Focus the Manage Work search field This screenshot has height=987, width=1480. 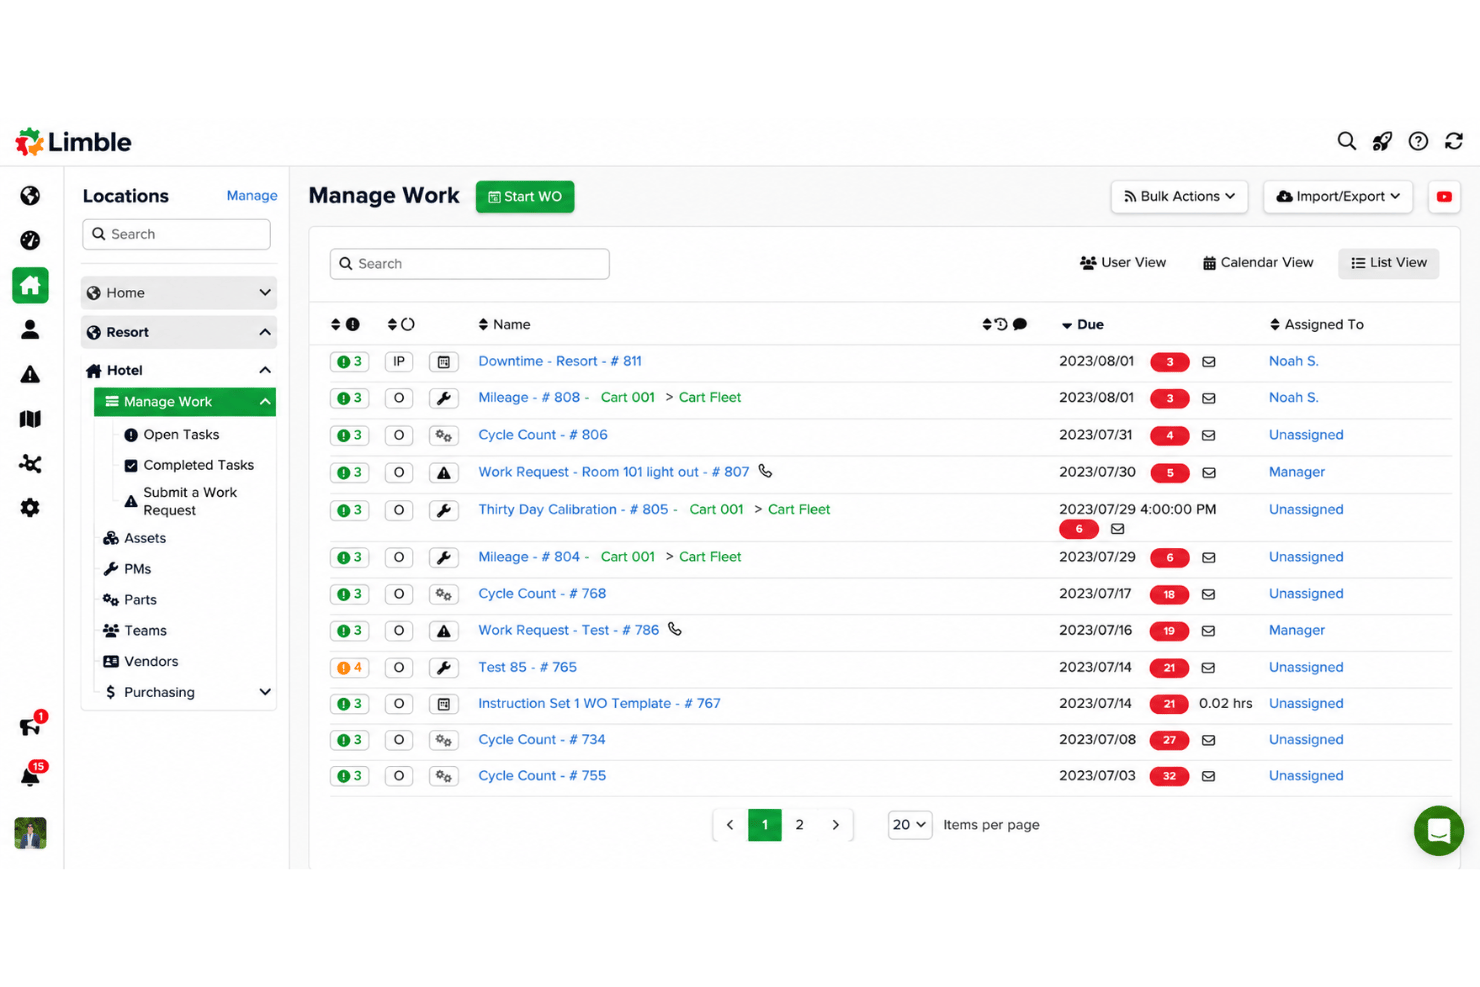(469, 264)
